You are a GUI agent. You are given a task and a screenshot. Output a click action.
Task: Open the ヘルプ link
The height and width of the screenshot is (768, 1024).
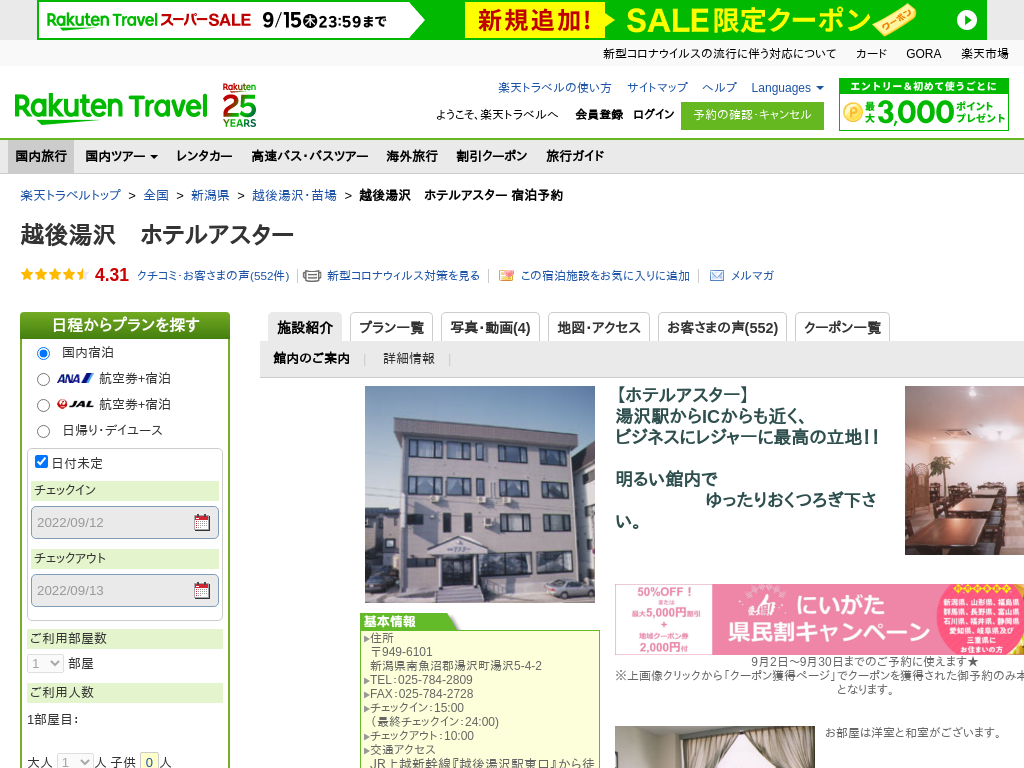(x=719, y=88)
